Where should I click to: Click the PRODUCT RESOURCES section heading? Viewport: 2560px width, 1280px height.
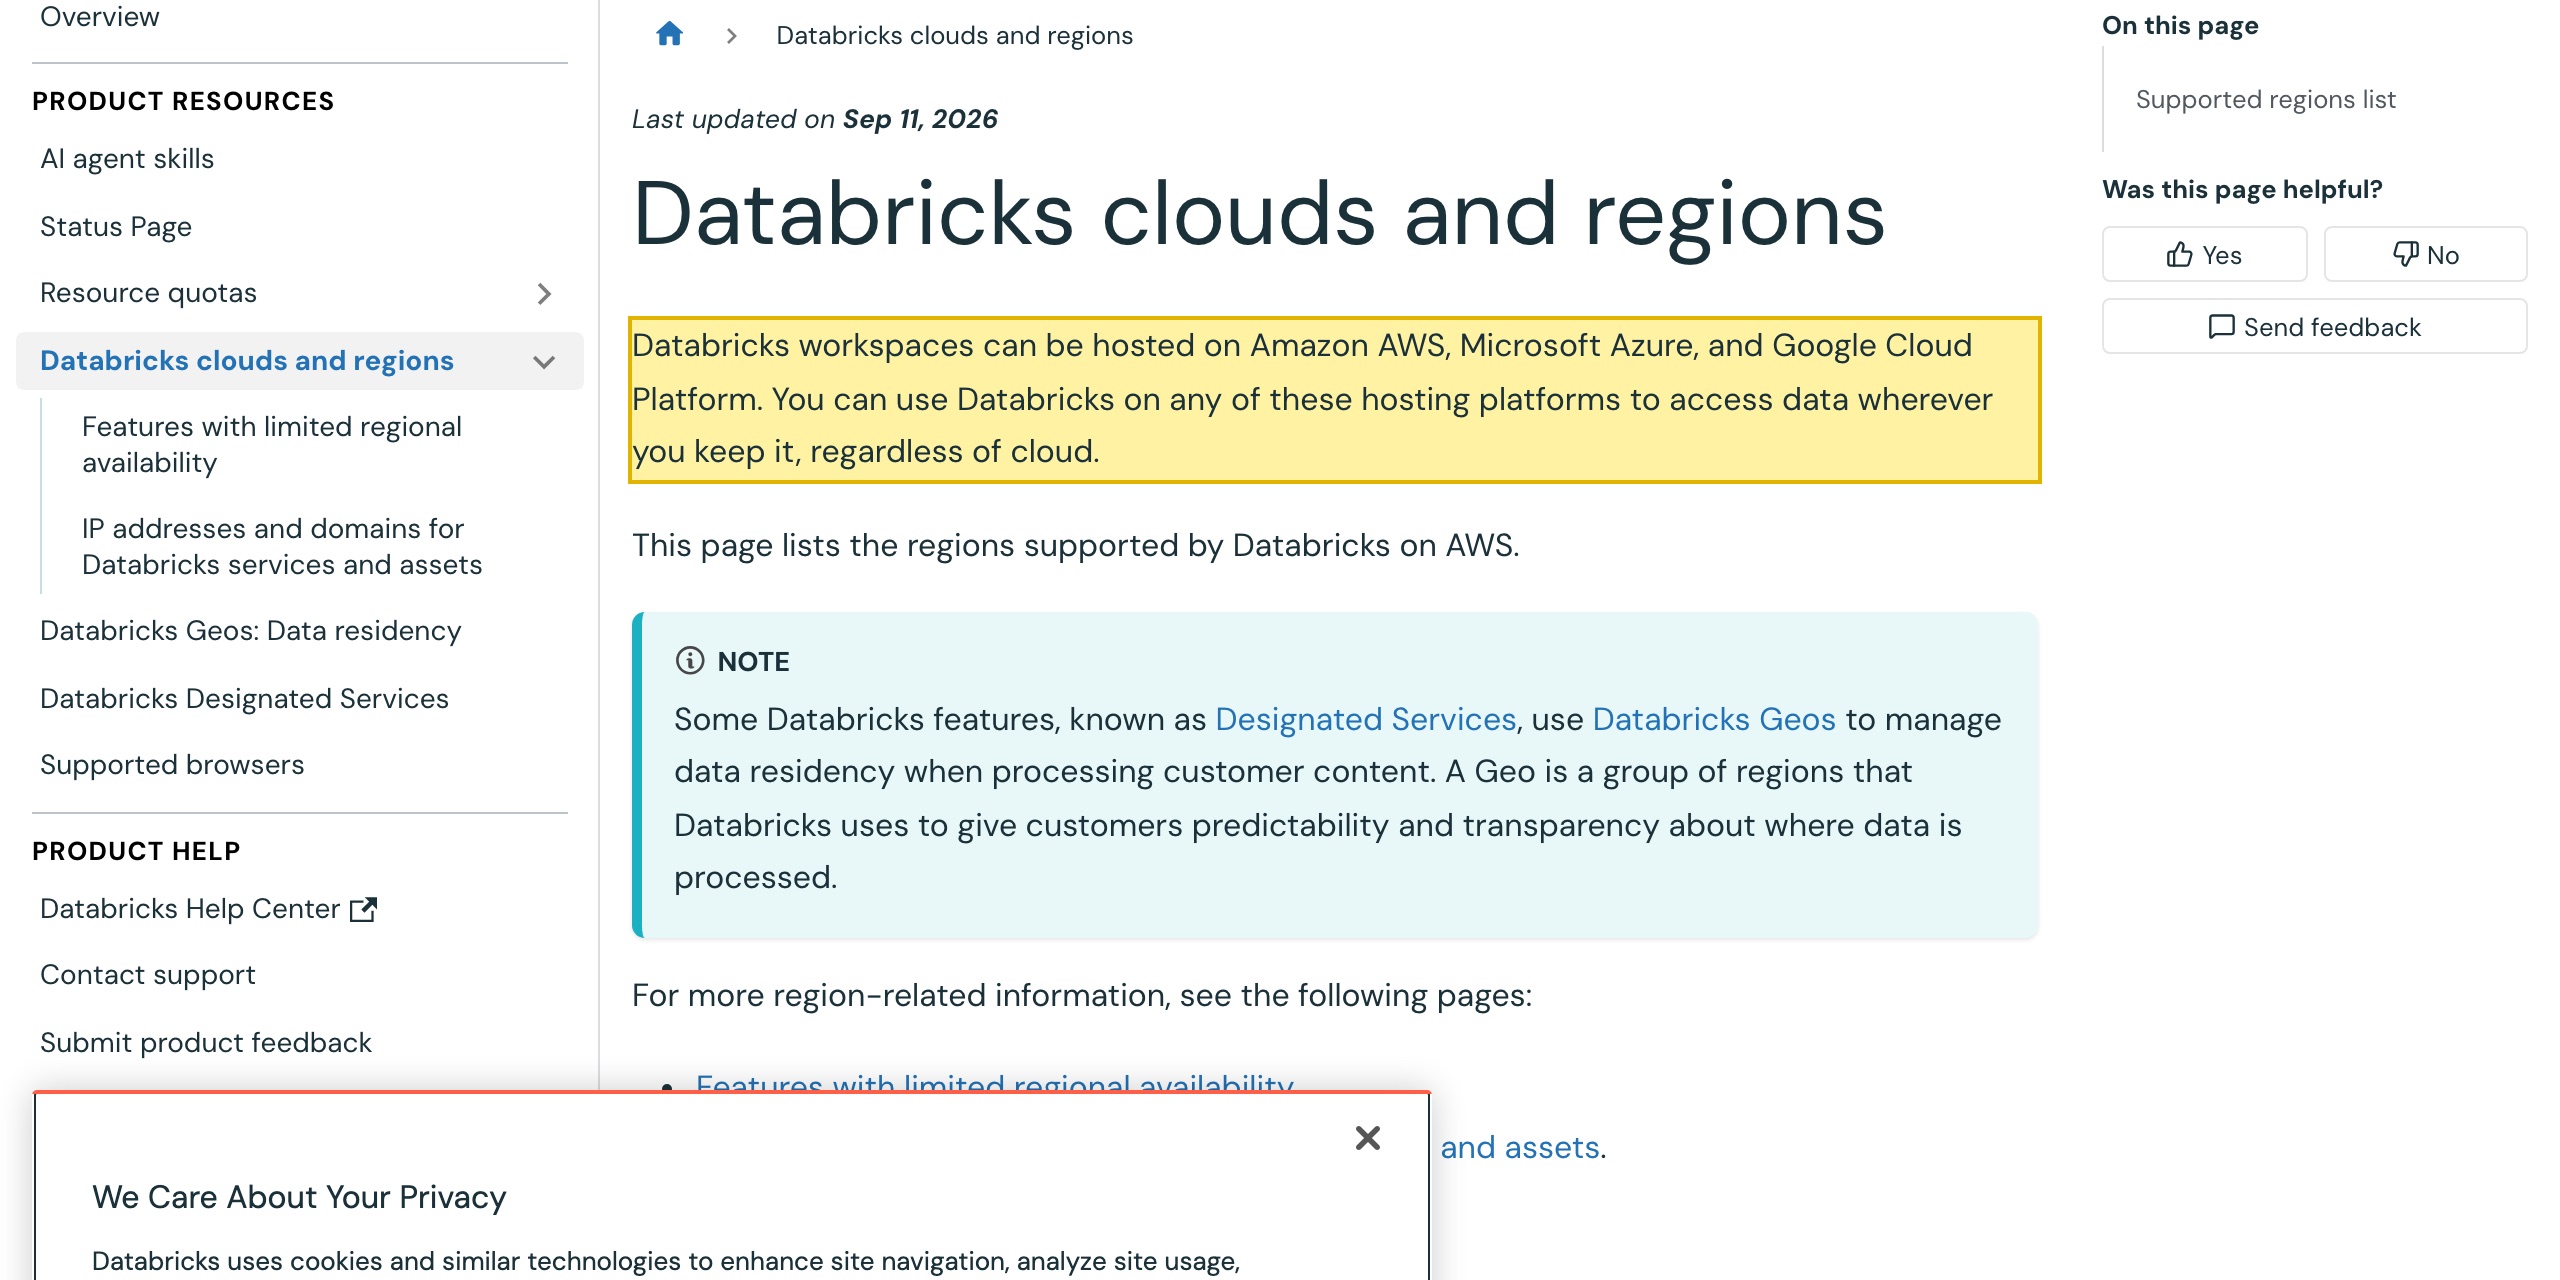pyautogui.click(x=183, y=101)
